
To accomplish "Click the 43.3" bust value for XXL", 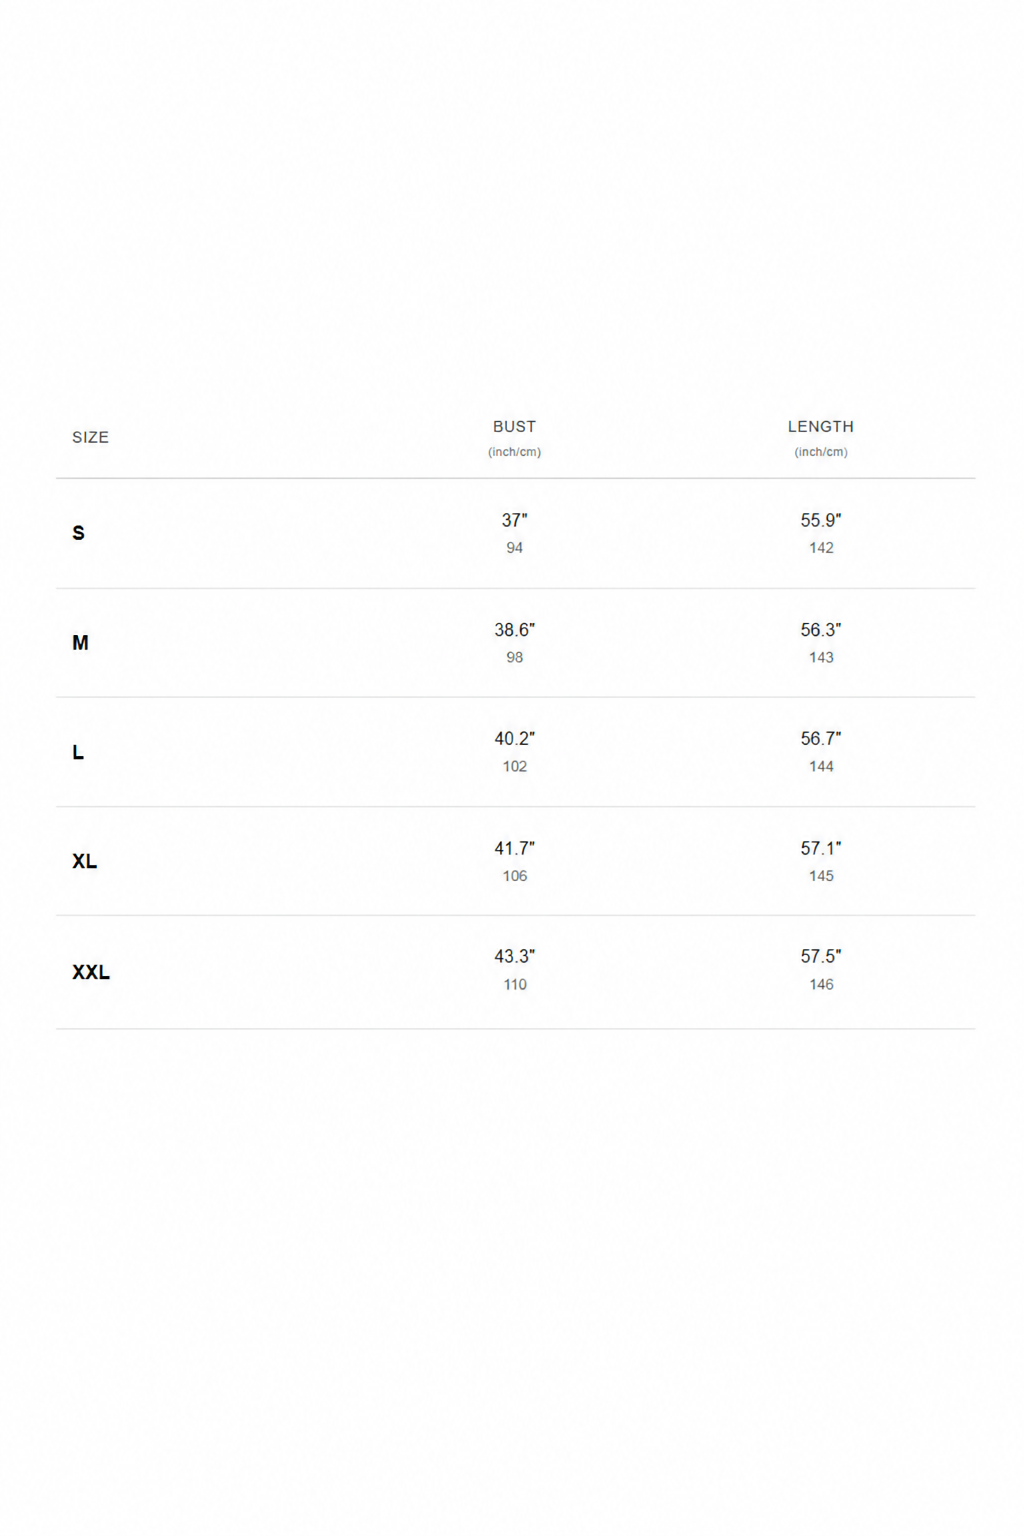I will (514, 957).
